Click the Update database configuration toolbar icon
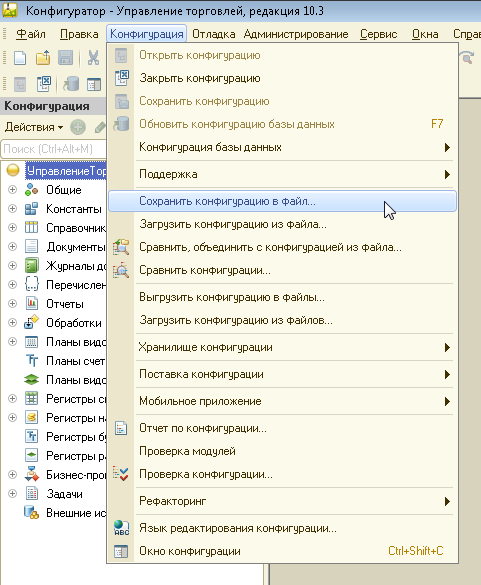This screenshot has width=481, height=585. 71,84
